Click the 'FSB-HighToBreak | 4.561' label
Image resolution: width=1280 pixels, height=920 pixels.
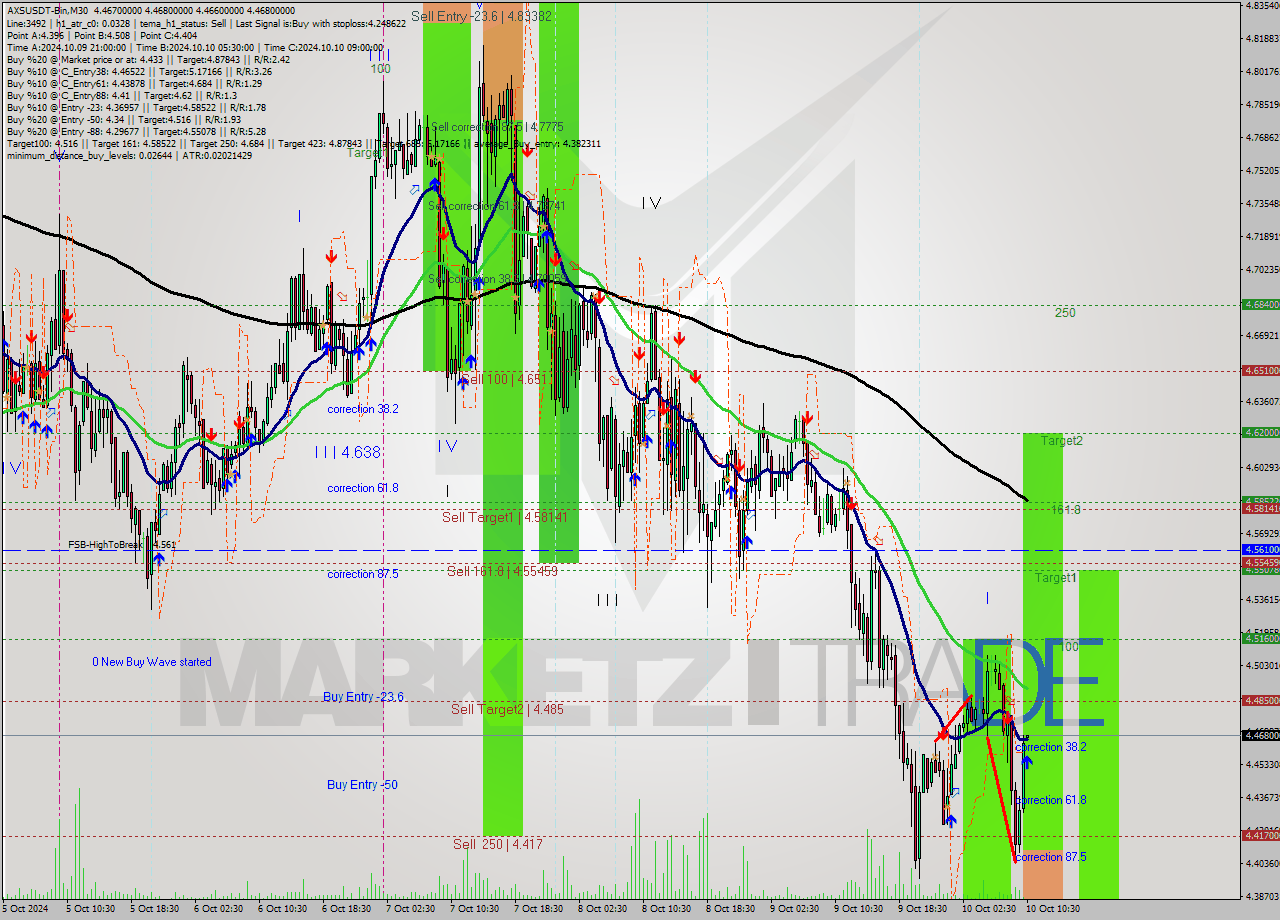point(122,545)
